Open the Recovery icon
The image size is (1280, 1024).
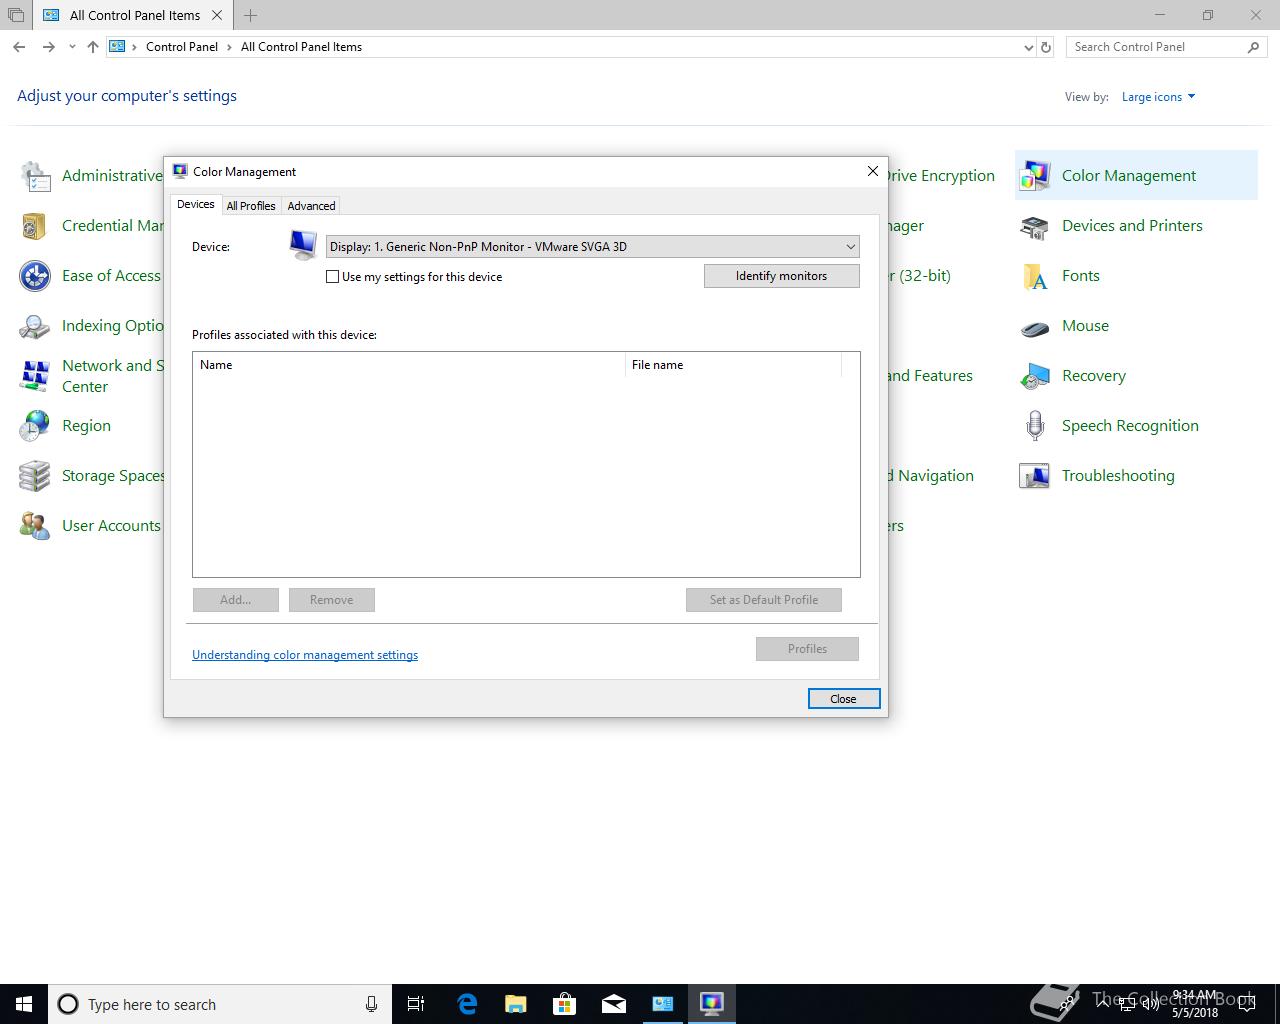[1034, 376]
